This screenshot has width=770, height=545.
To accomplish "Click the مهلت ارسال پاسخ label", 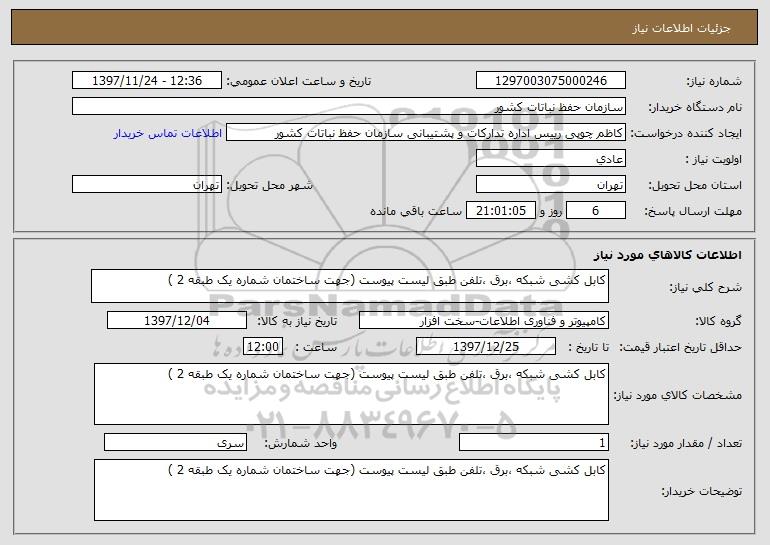I will pyautogui.click(x=693, y=211).
